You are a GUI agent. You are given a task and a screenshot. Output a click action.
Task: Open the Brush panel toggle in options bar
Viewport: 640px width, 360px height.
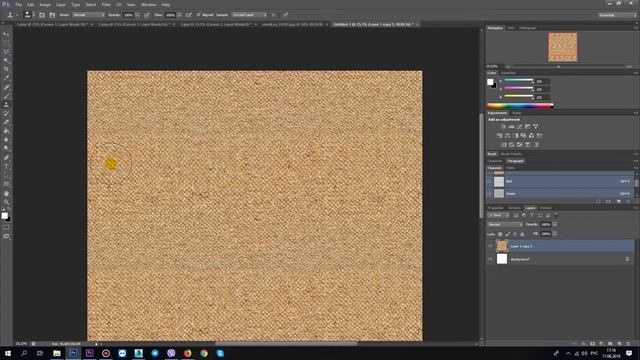point(42,15)
